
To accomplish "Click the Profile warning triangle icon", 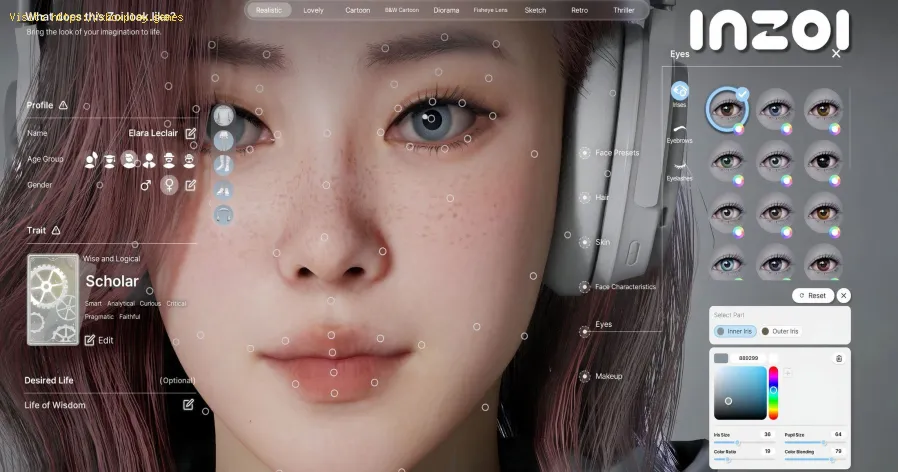I will coord(63,105).
